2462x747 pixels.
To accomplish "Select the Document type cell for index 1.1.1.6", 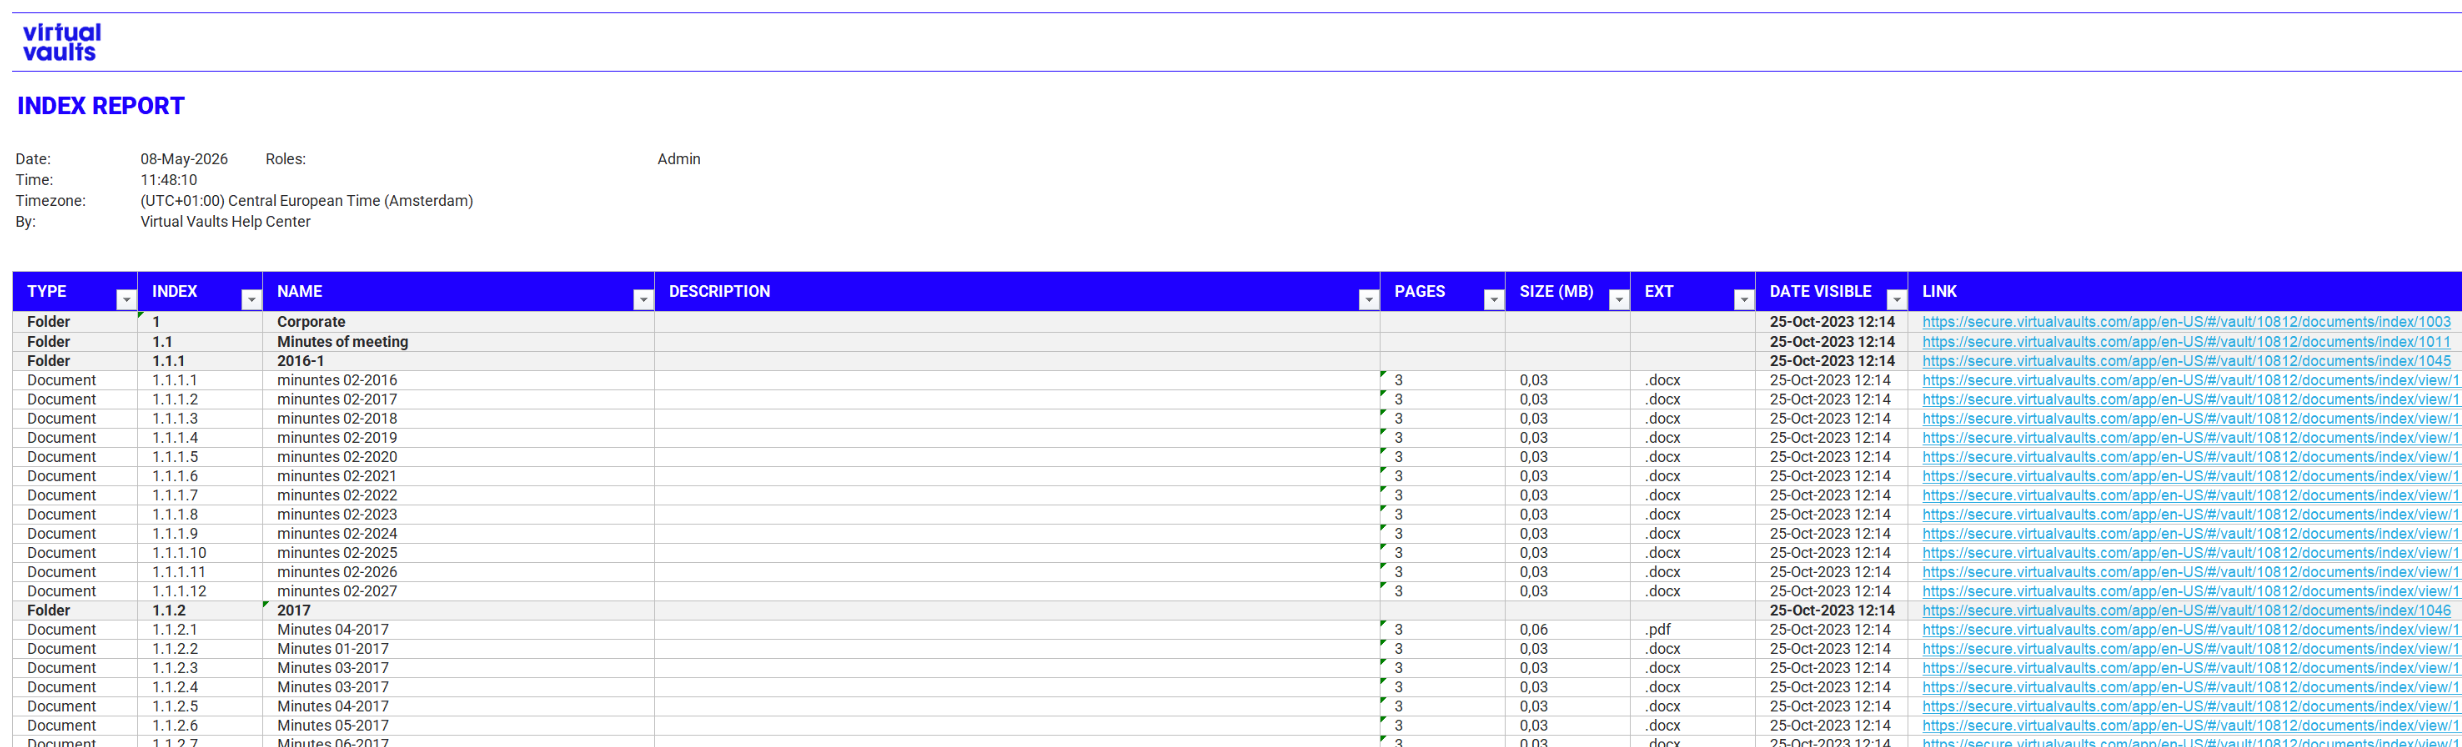I will click(75, 476).
